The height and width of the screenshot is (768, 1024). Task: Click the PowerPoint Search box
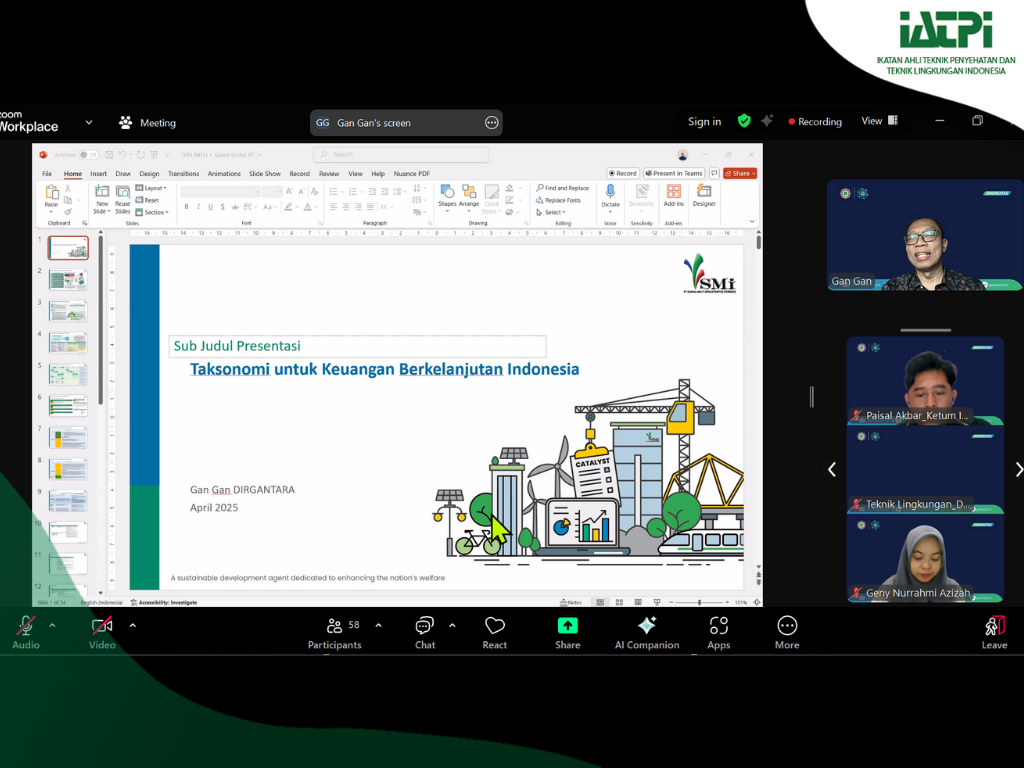point(401,155)
